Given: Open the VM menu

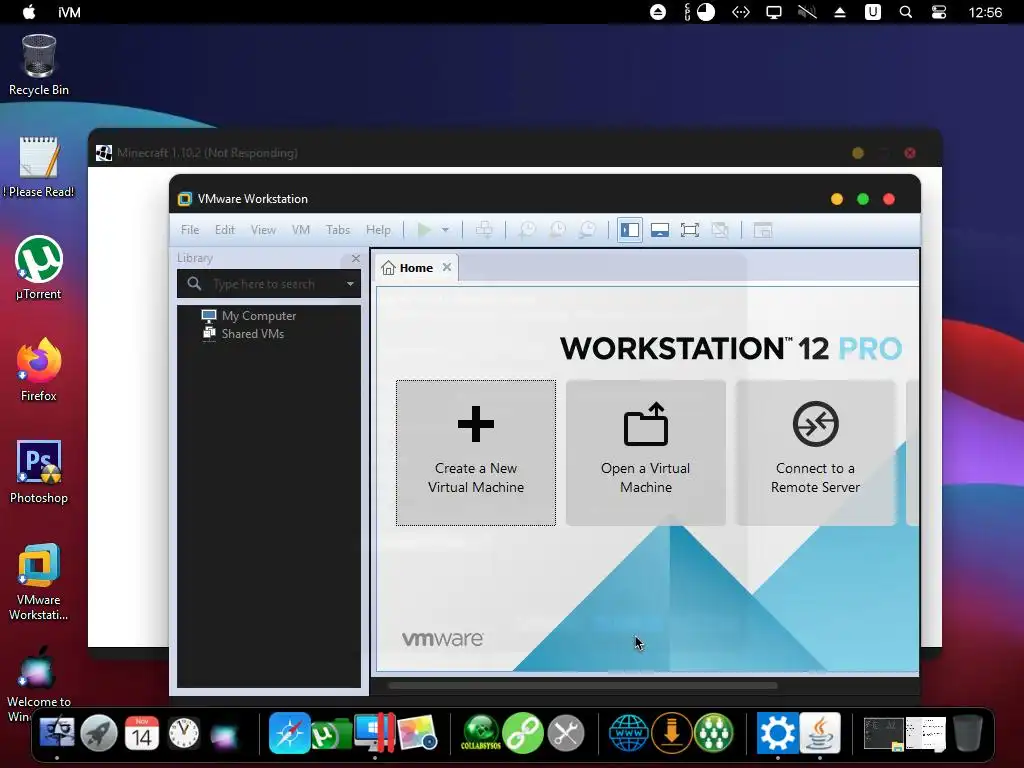Looking at the screenshot, I should point(300,230).
